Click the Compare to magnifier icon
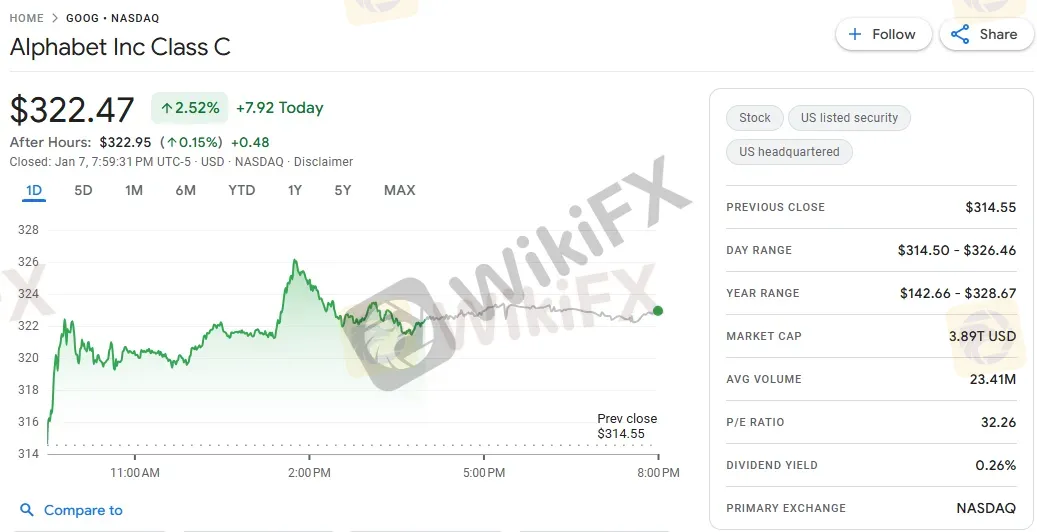 (x=27, y=510)
